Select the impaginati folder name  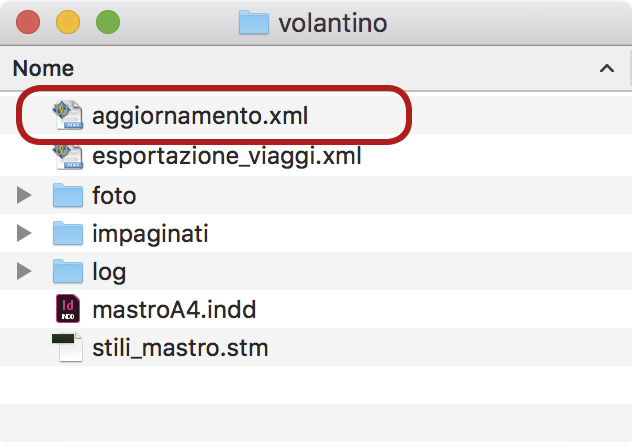click(150, 234)
